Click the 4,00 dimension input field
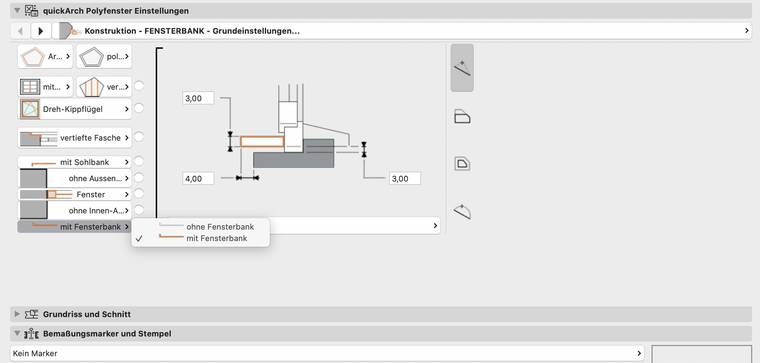Image resolution: width=760 pixels, height=363 pixels. tap(198, 178)
